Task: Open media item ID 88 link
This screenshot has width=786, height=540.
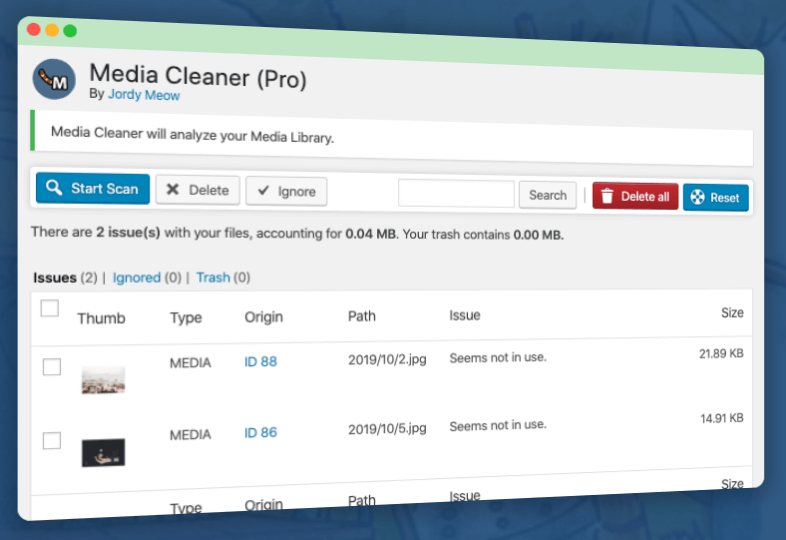Action: (x=260, y=361)
